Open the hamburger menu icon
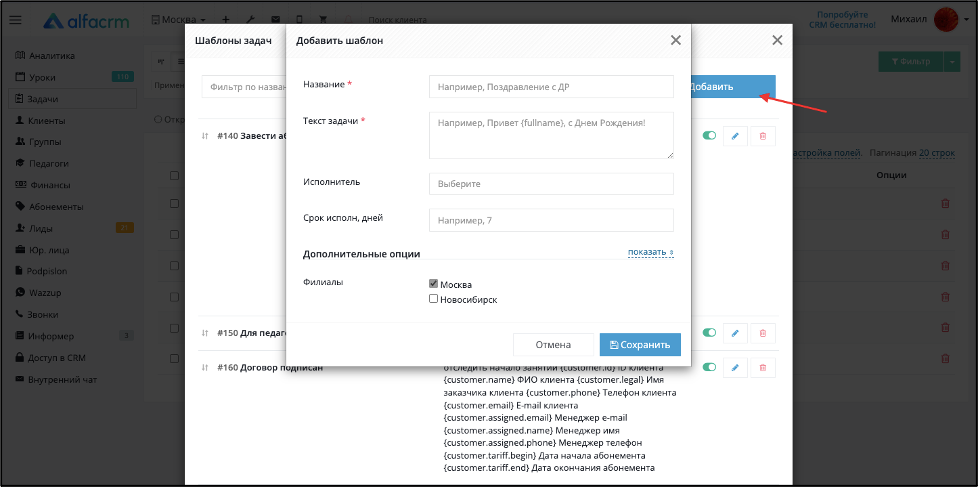Viewport: 979px width, 487px height. [x=16, y=20]
